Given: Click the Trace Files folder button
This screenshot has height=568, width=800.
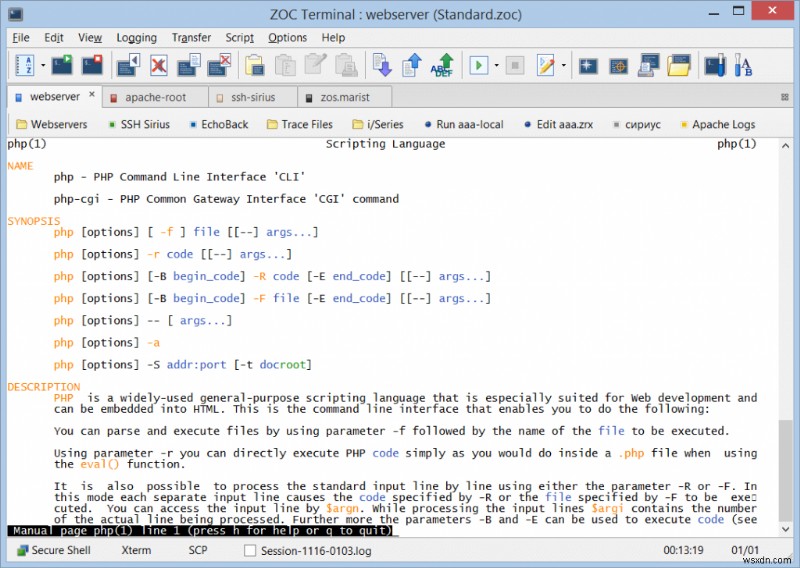Looking at the screenshot, I should (x=299, y=125).
